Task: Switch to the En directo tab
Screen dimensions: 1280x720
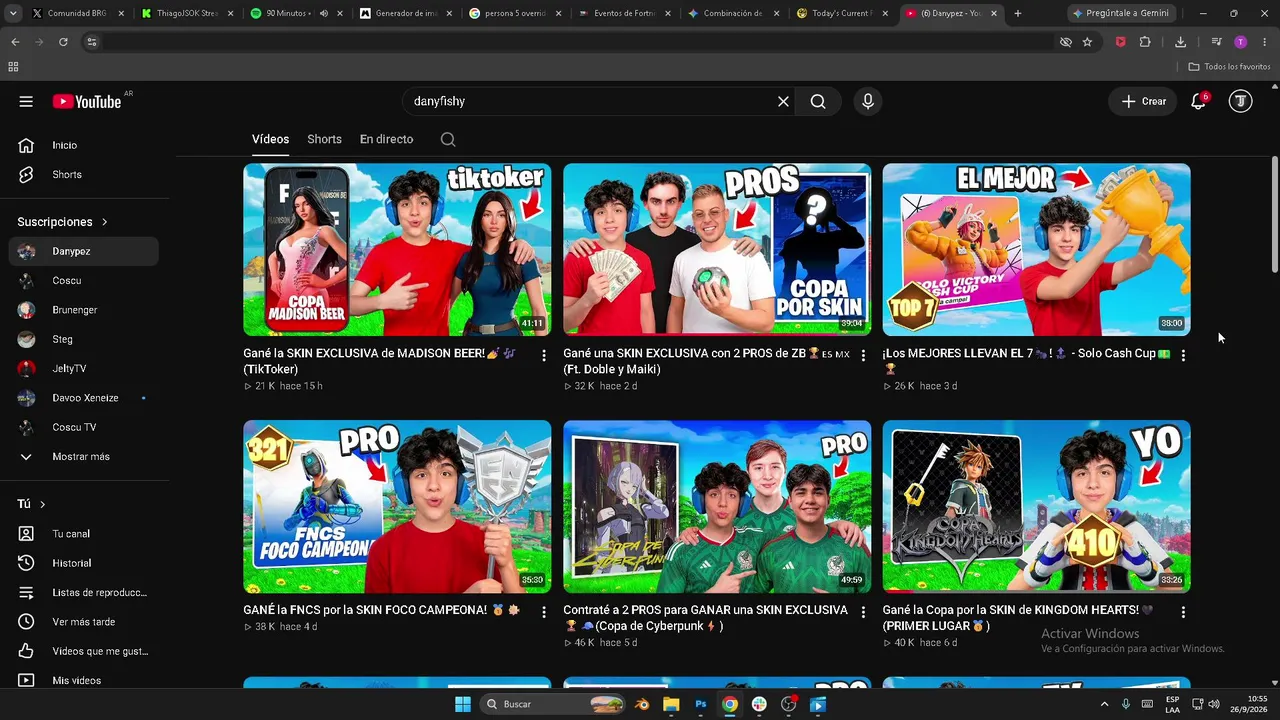Action: coord(386,139)
